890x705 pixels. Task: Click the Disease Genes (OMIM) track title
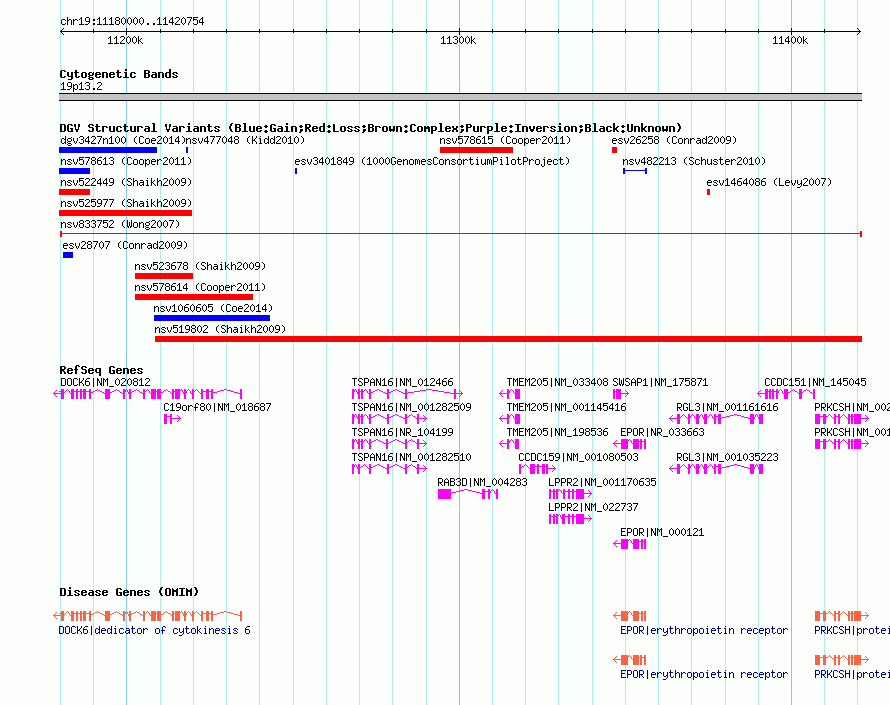129,592
